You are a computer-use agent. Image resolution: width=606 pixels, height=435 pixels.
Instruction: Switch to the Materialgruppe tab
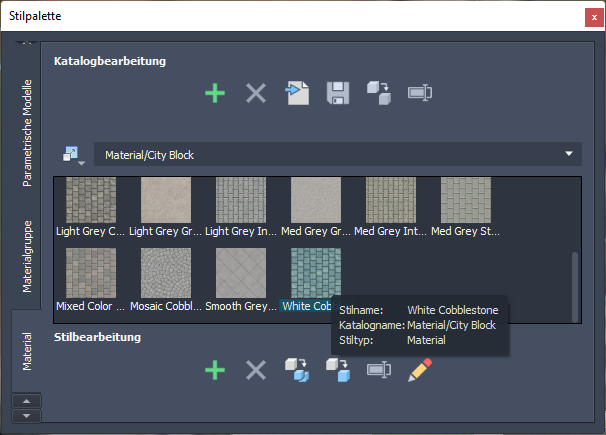(x=27, y=257)
